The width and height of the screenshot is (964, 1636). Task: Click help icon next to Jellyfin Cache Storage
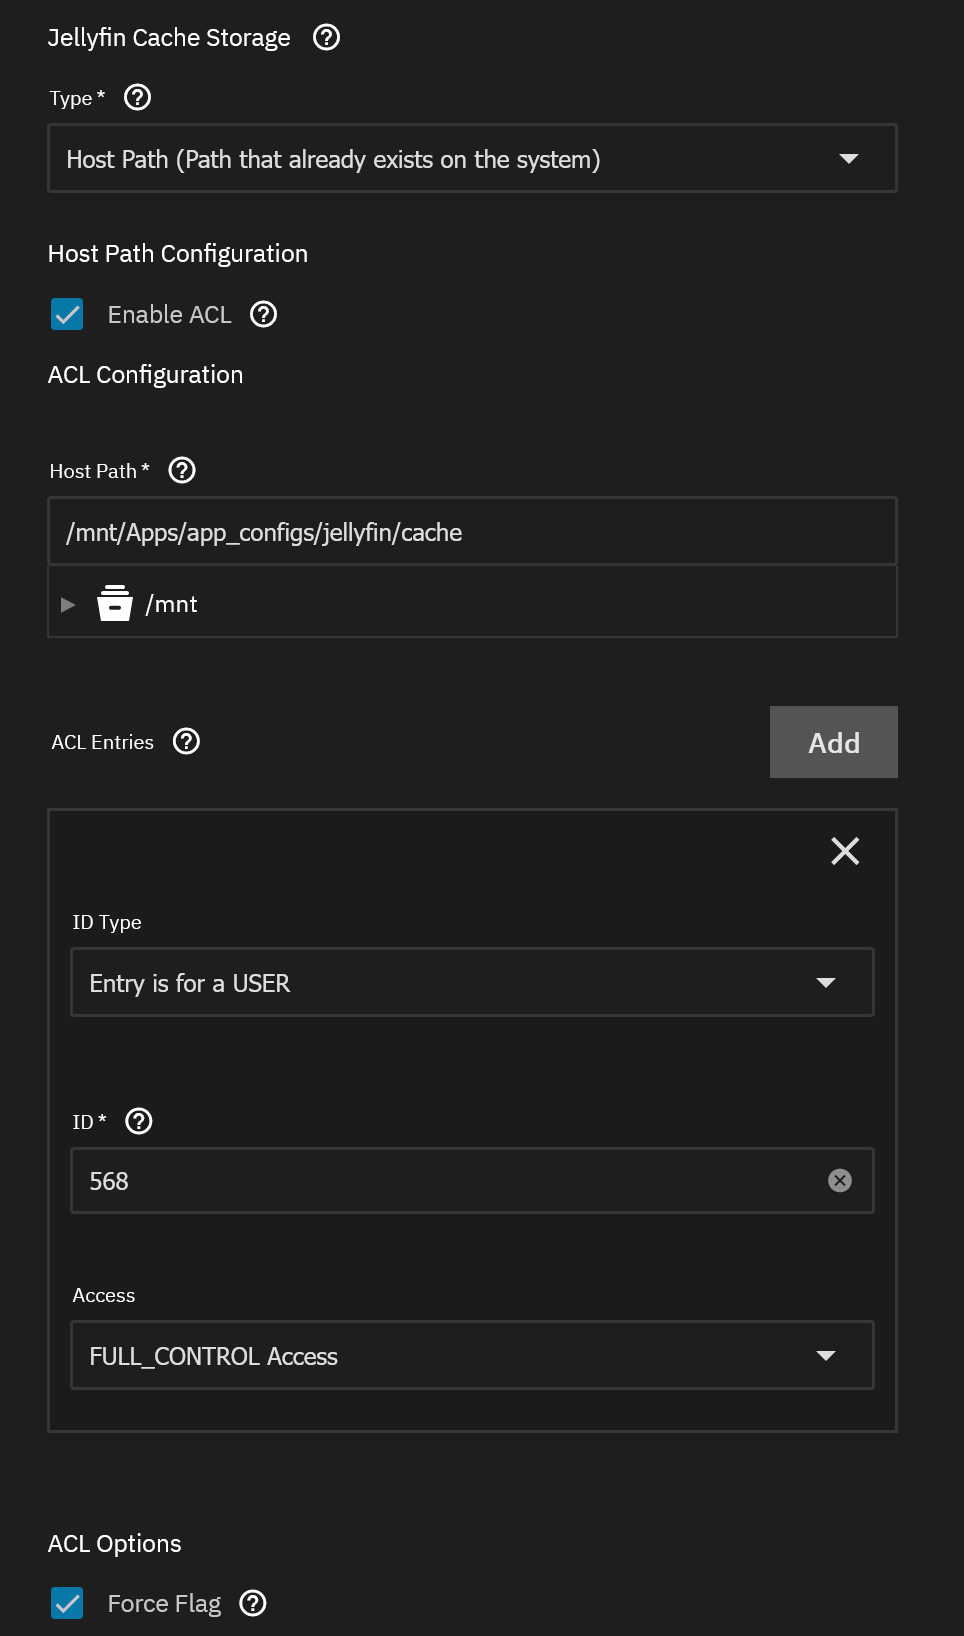326,37
